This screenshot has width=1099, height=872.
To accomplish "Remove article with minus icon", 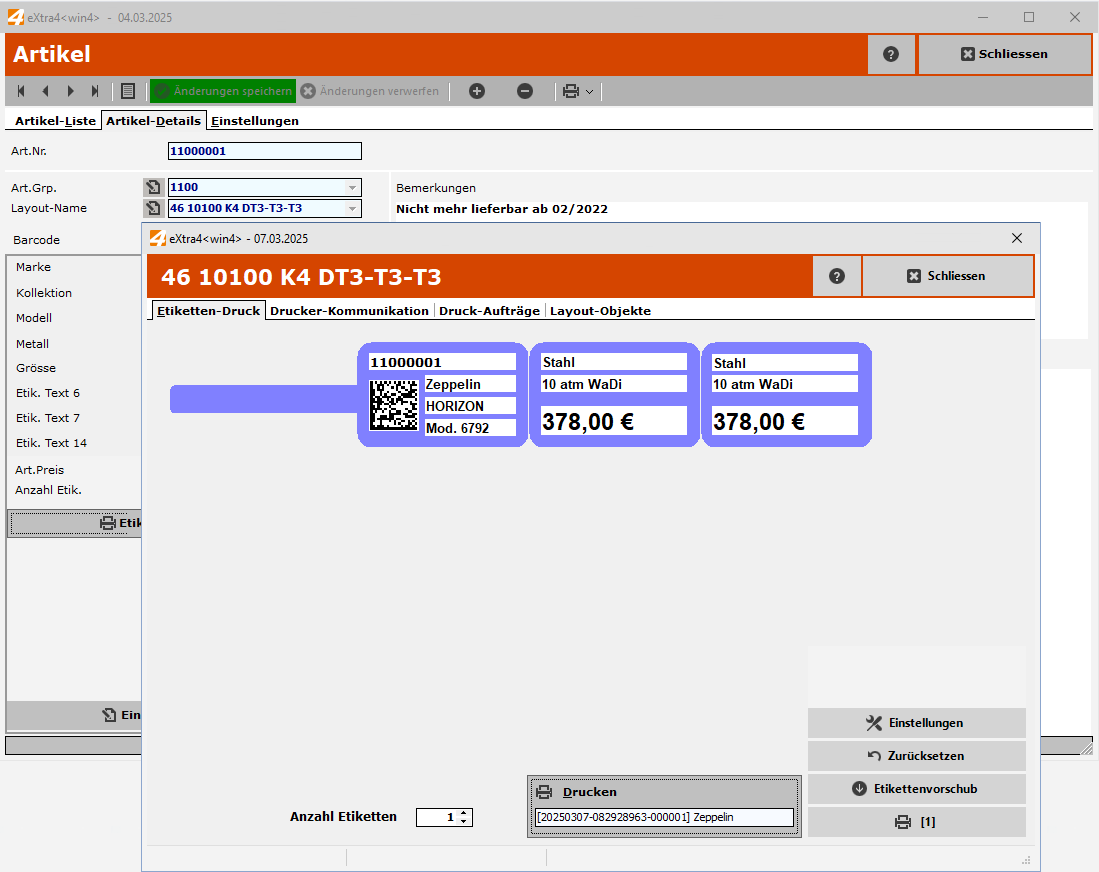I will pyautogui.click(x=525, y=91).
